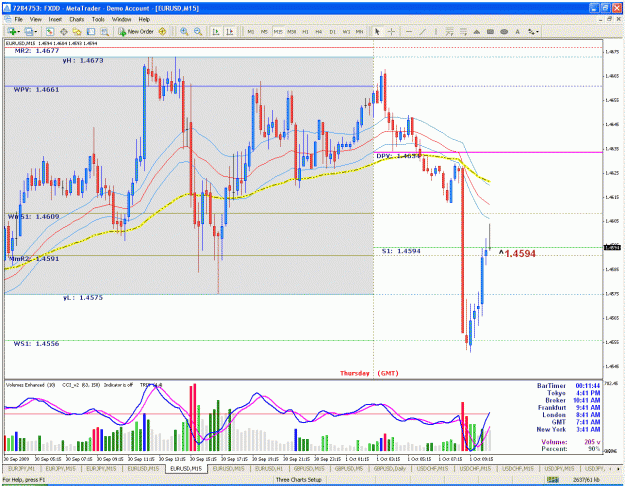Expand the arrows objects dropdown arrow
Viewport: 625px width, 486px height.
(537, 32)
